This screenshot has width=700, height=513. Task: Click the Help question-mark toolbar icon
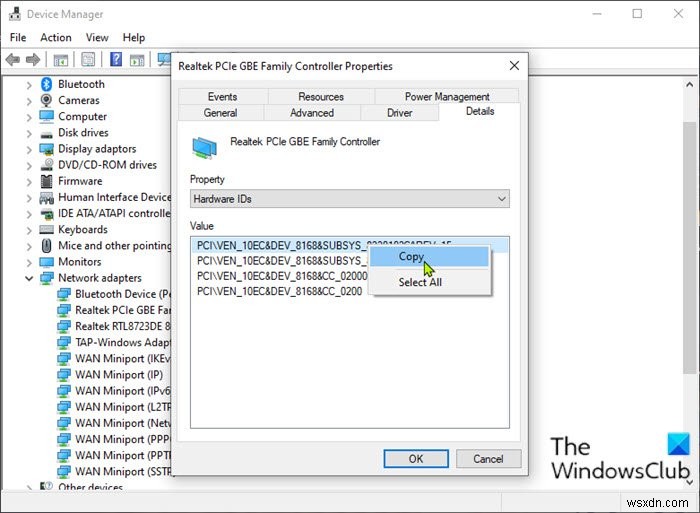[x=116, y=59]
